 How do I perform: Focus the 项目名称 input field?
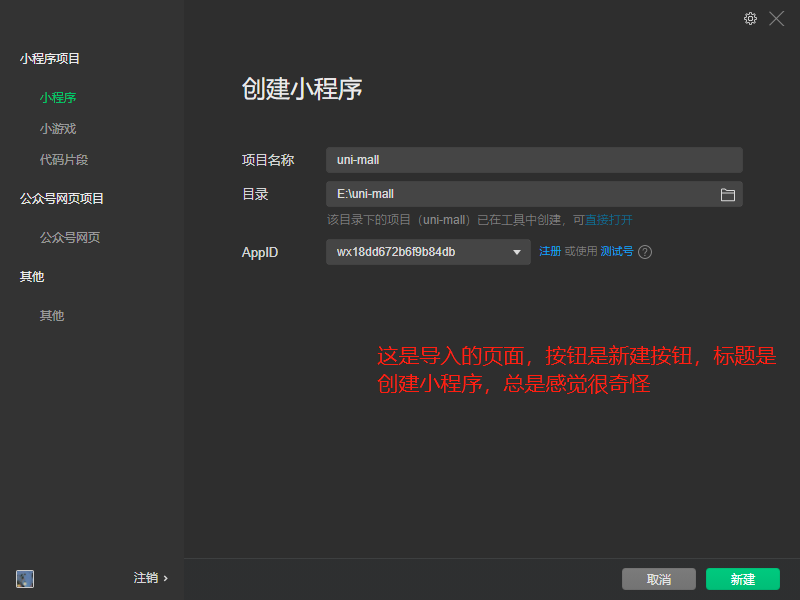click(534, 160)
